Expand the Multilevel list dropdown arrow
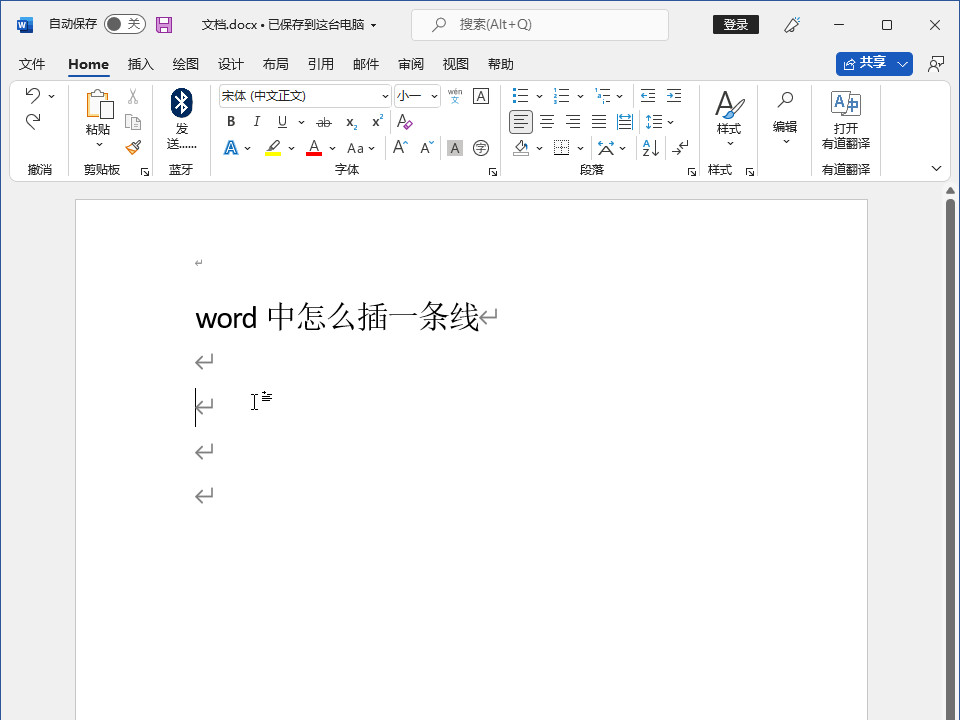 (x=620, y=96)
